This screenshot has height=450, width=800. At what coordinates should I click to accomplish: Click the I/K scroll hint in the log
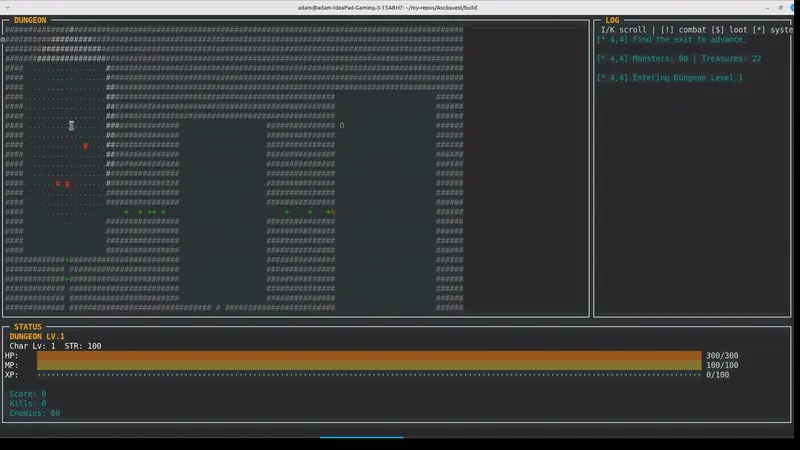623,30
